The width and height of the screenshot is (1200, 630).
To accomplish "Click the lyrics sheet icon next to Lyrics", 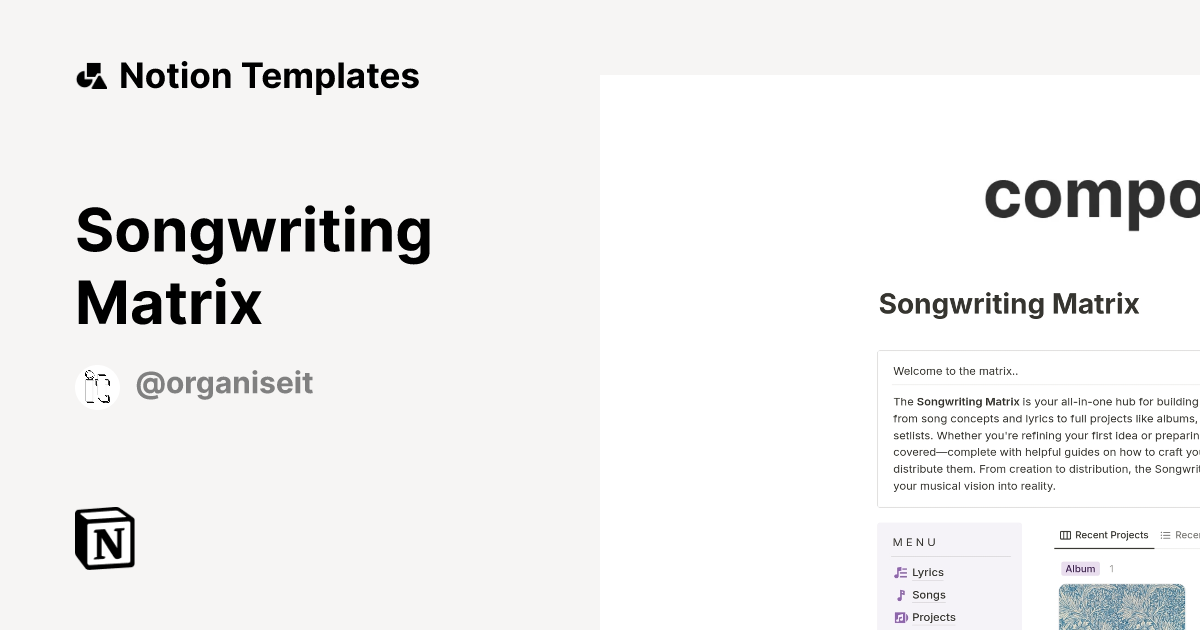I will click(899, 572).
